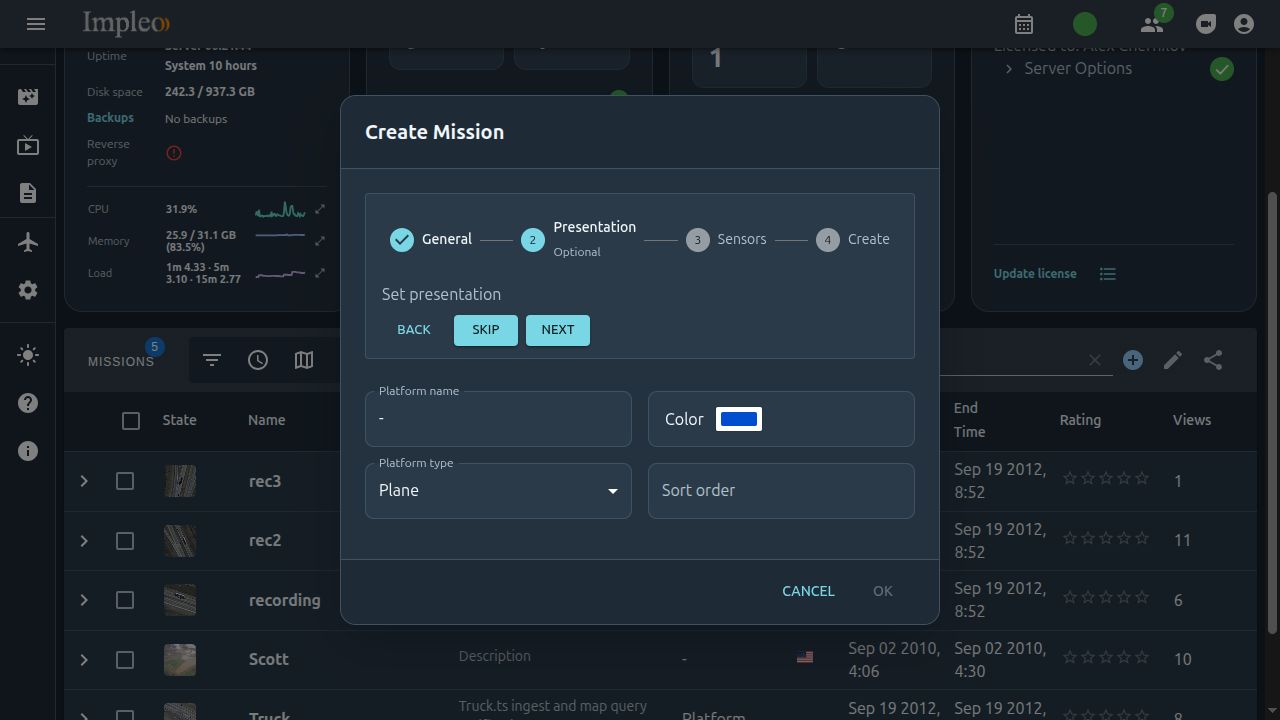Open the blue Color swatch picker

739,419
